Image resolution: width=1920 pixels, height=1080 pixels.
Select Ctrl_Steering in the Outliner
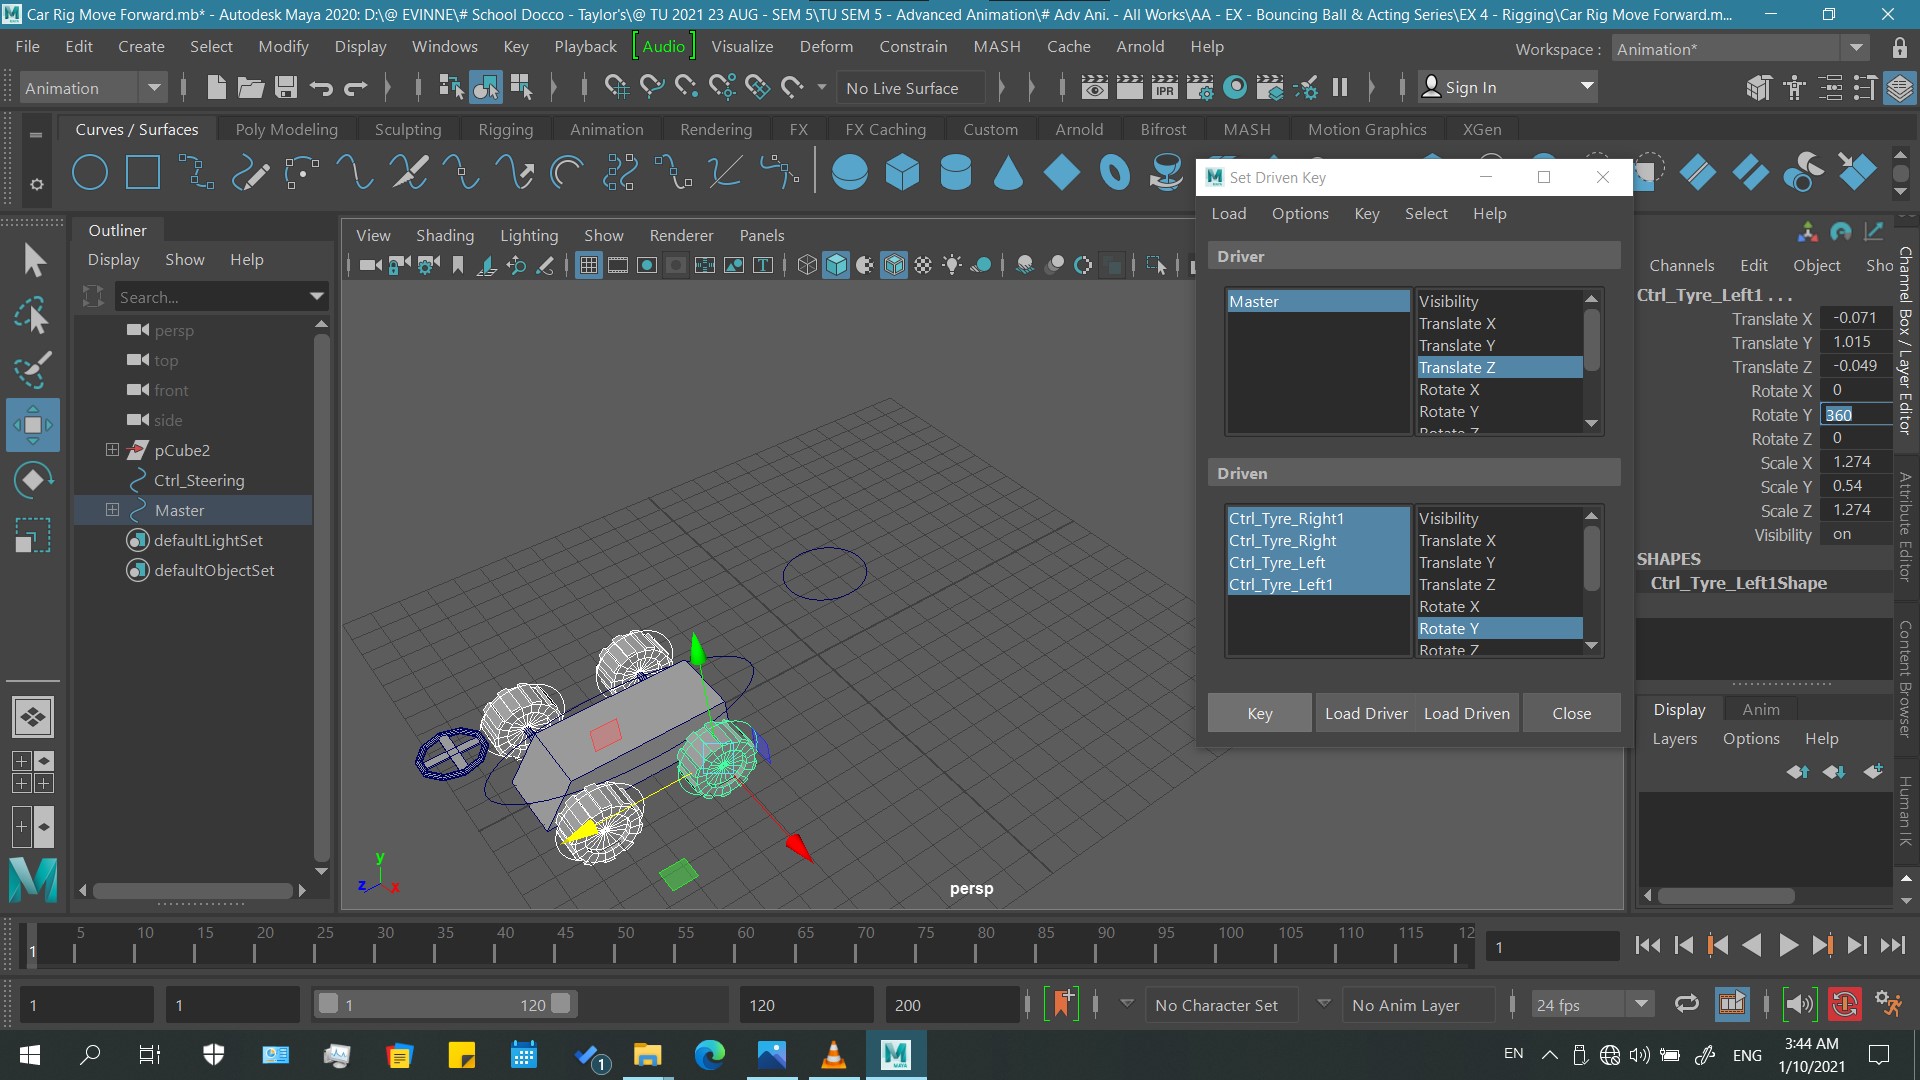click(x=199, y=481)
